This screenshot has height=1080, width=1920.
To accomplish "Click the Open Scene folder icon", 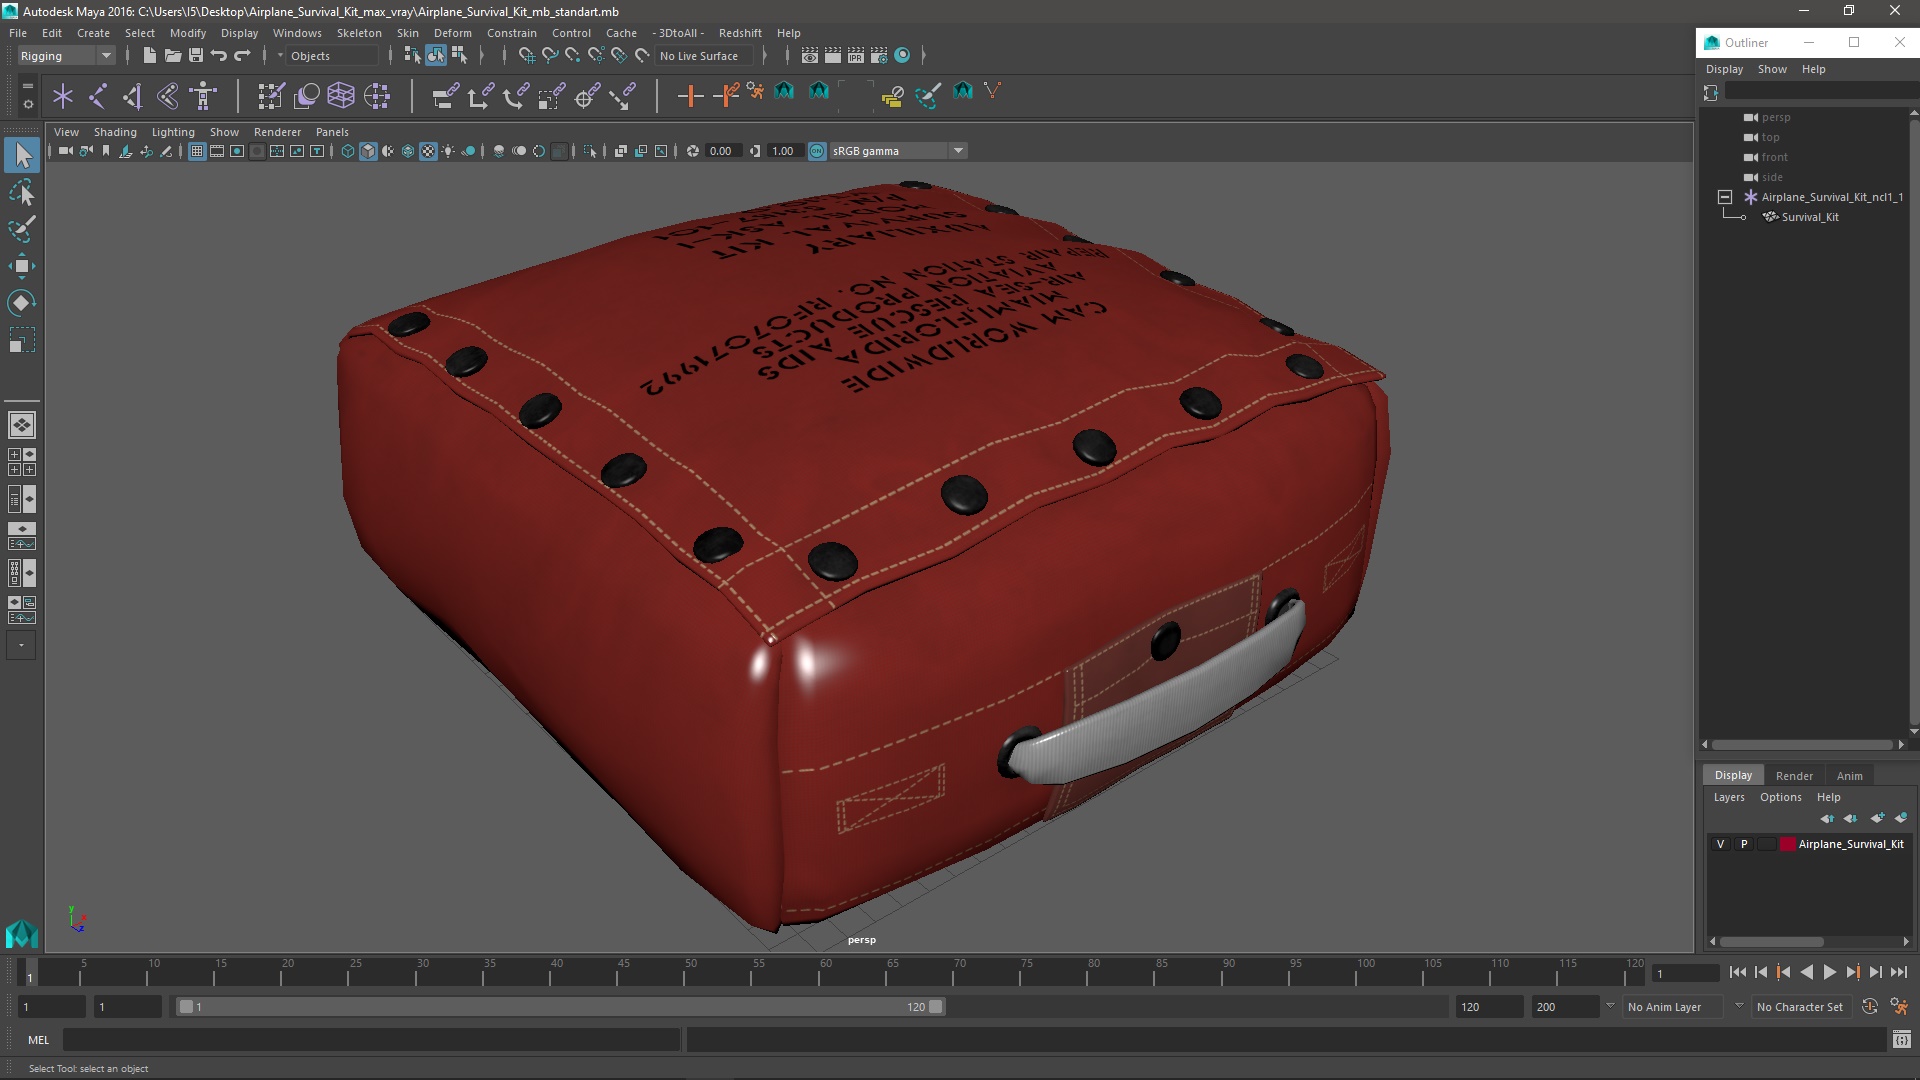I will coord(172,56).
